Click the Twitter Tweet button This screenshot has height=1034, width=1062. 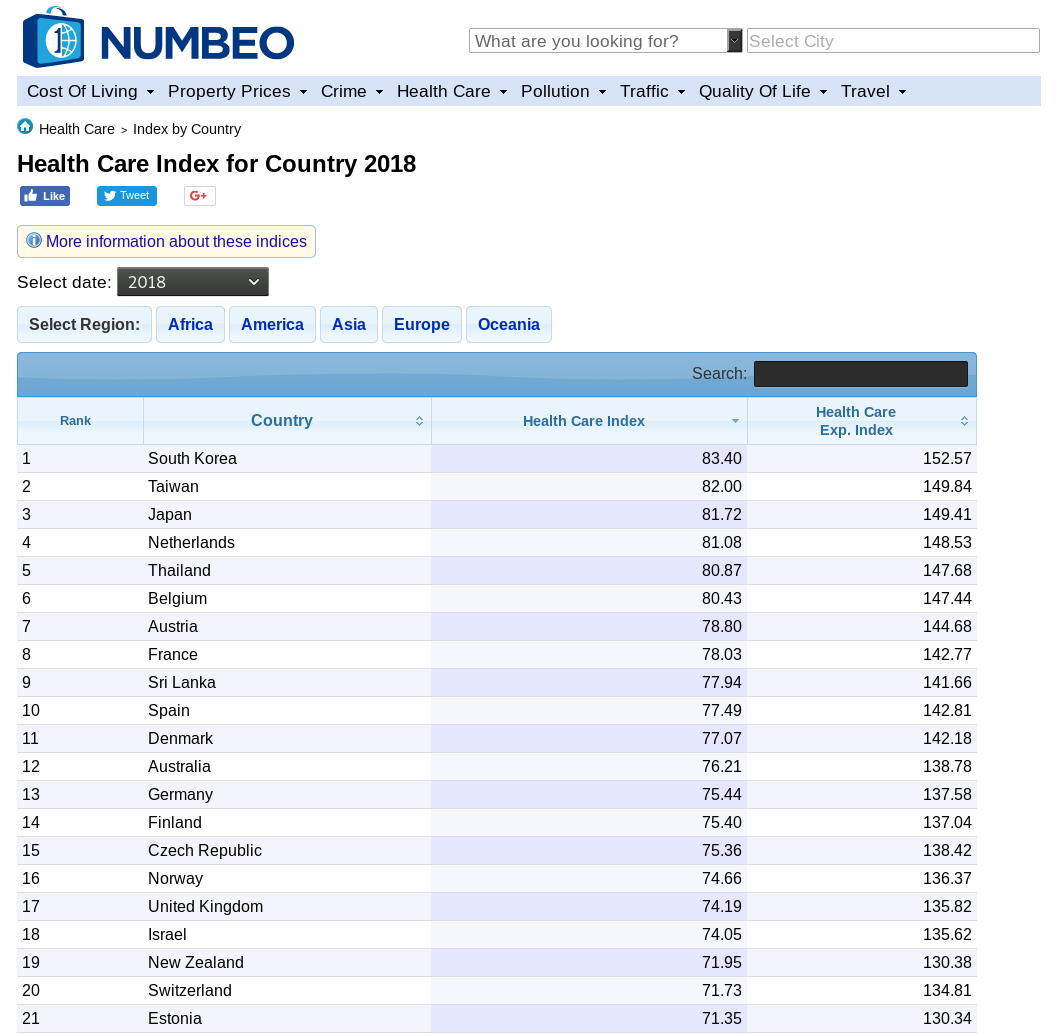127,196
